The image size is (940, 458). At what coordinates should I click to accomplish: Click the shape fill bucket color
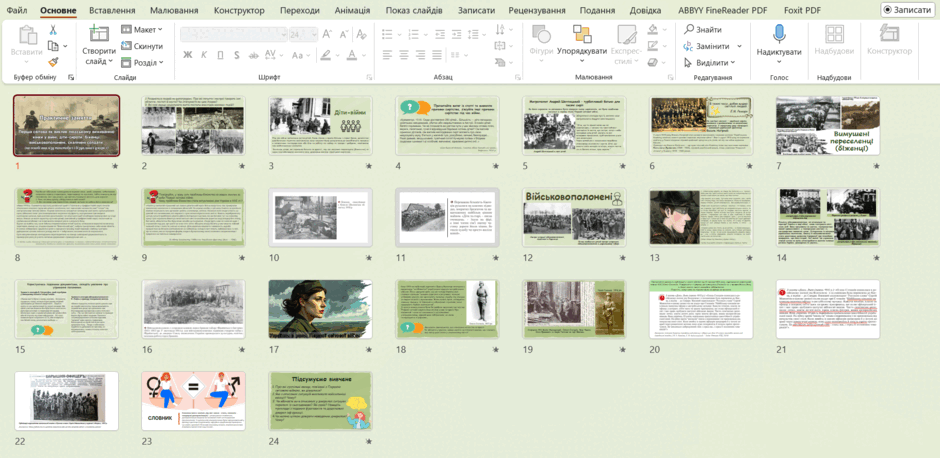651,29
